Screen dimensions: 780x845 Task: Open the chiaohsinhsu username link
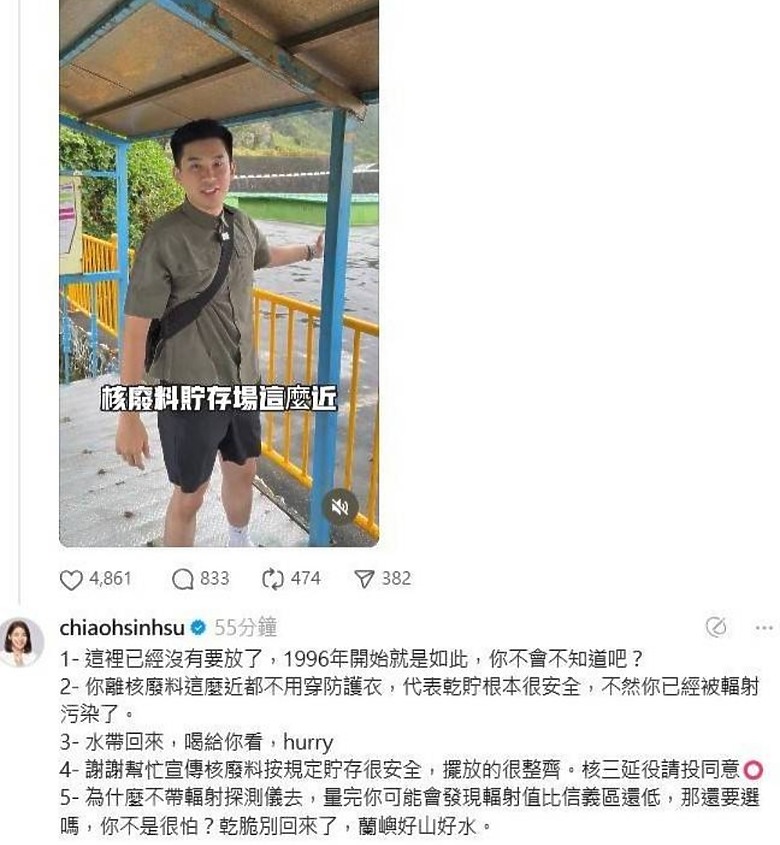click(x=122, y=628)
